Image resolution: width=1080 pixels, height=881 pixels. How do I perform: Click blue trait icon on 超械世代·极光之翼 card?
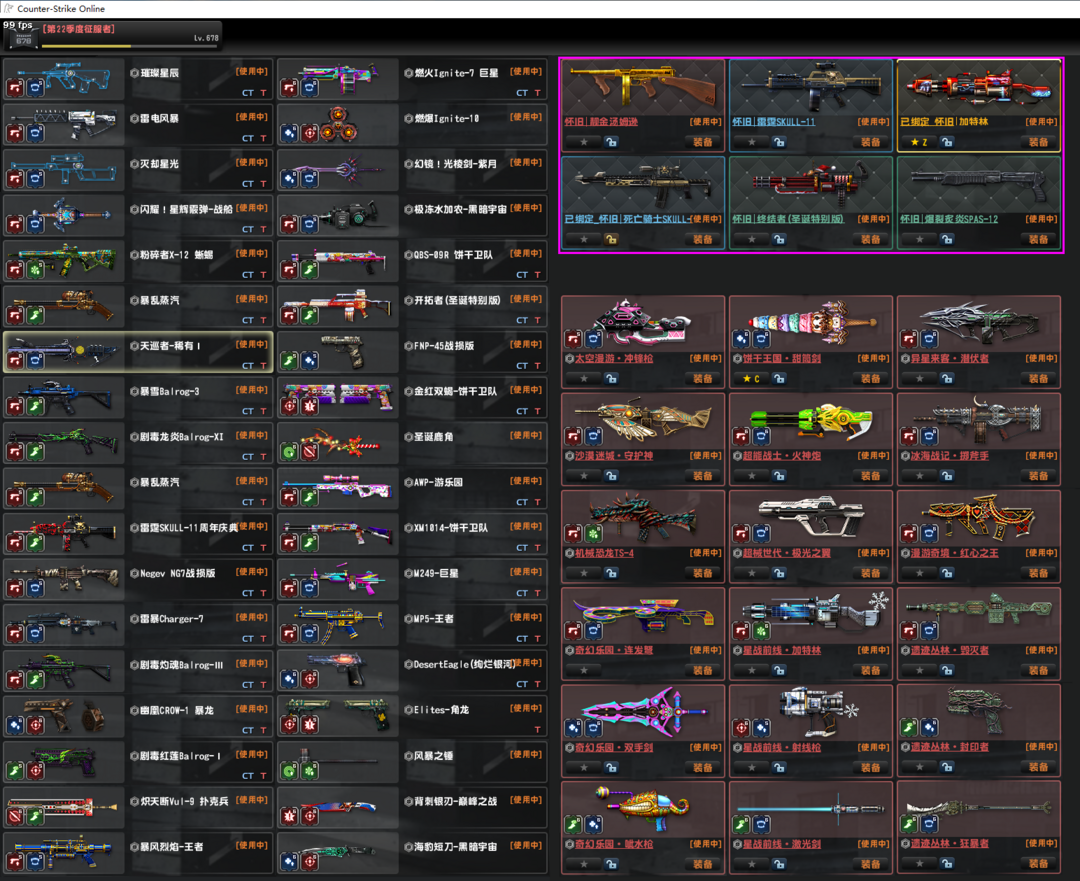(761, 532)
